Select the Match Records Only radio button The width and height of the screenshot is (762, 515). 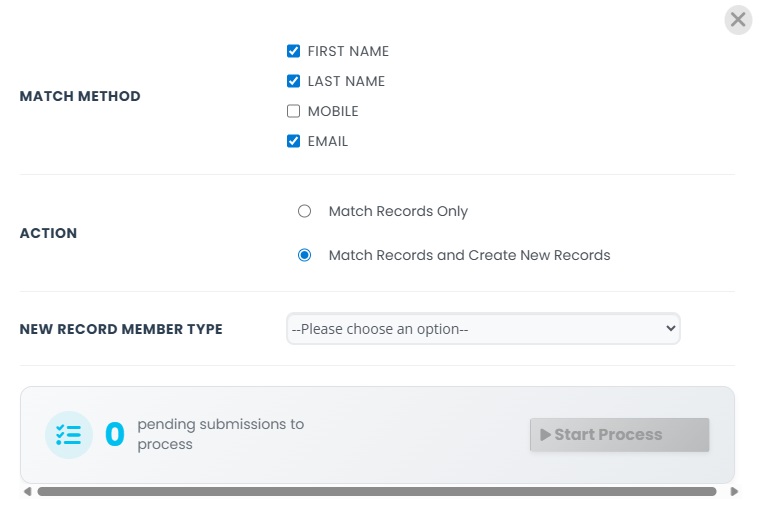click(x=304, y=211)
